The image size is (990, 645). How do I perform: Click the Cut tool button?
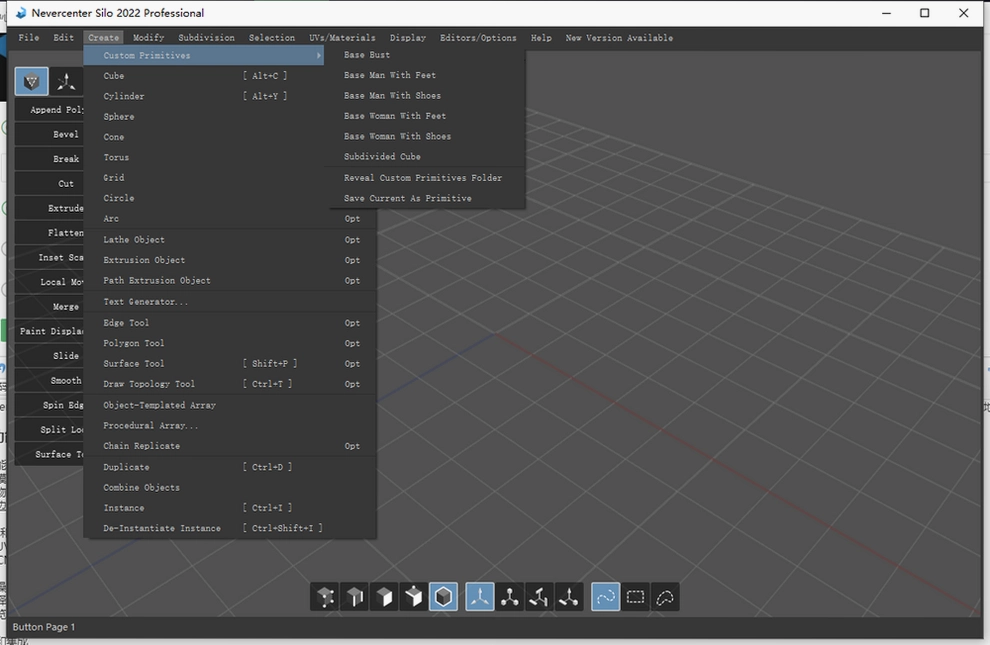(x=49, y=184)
